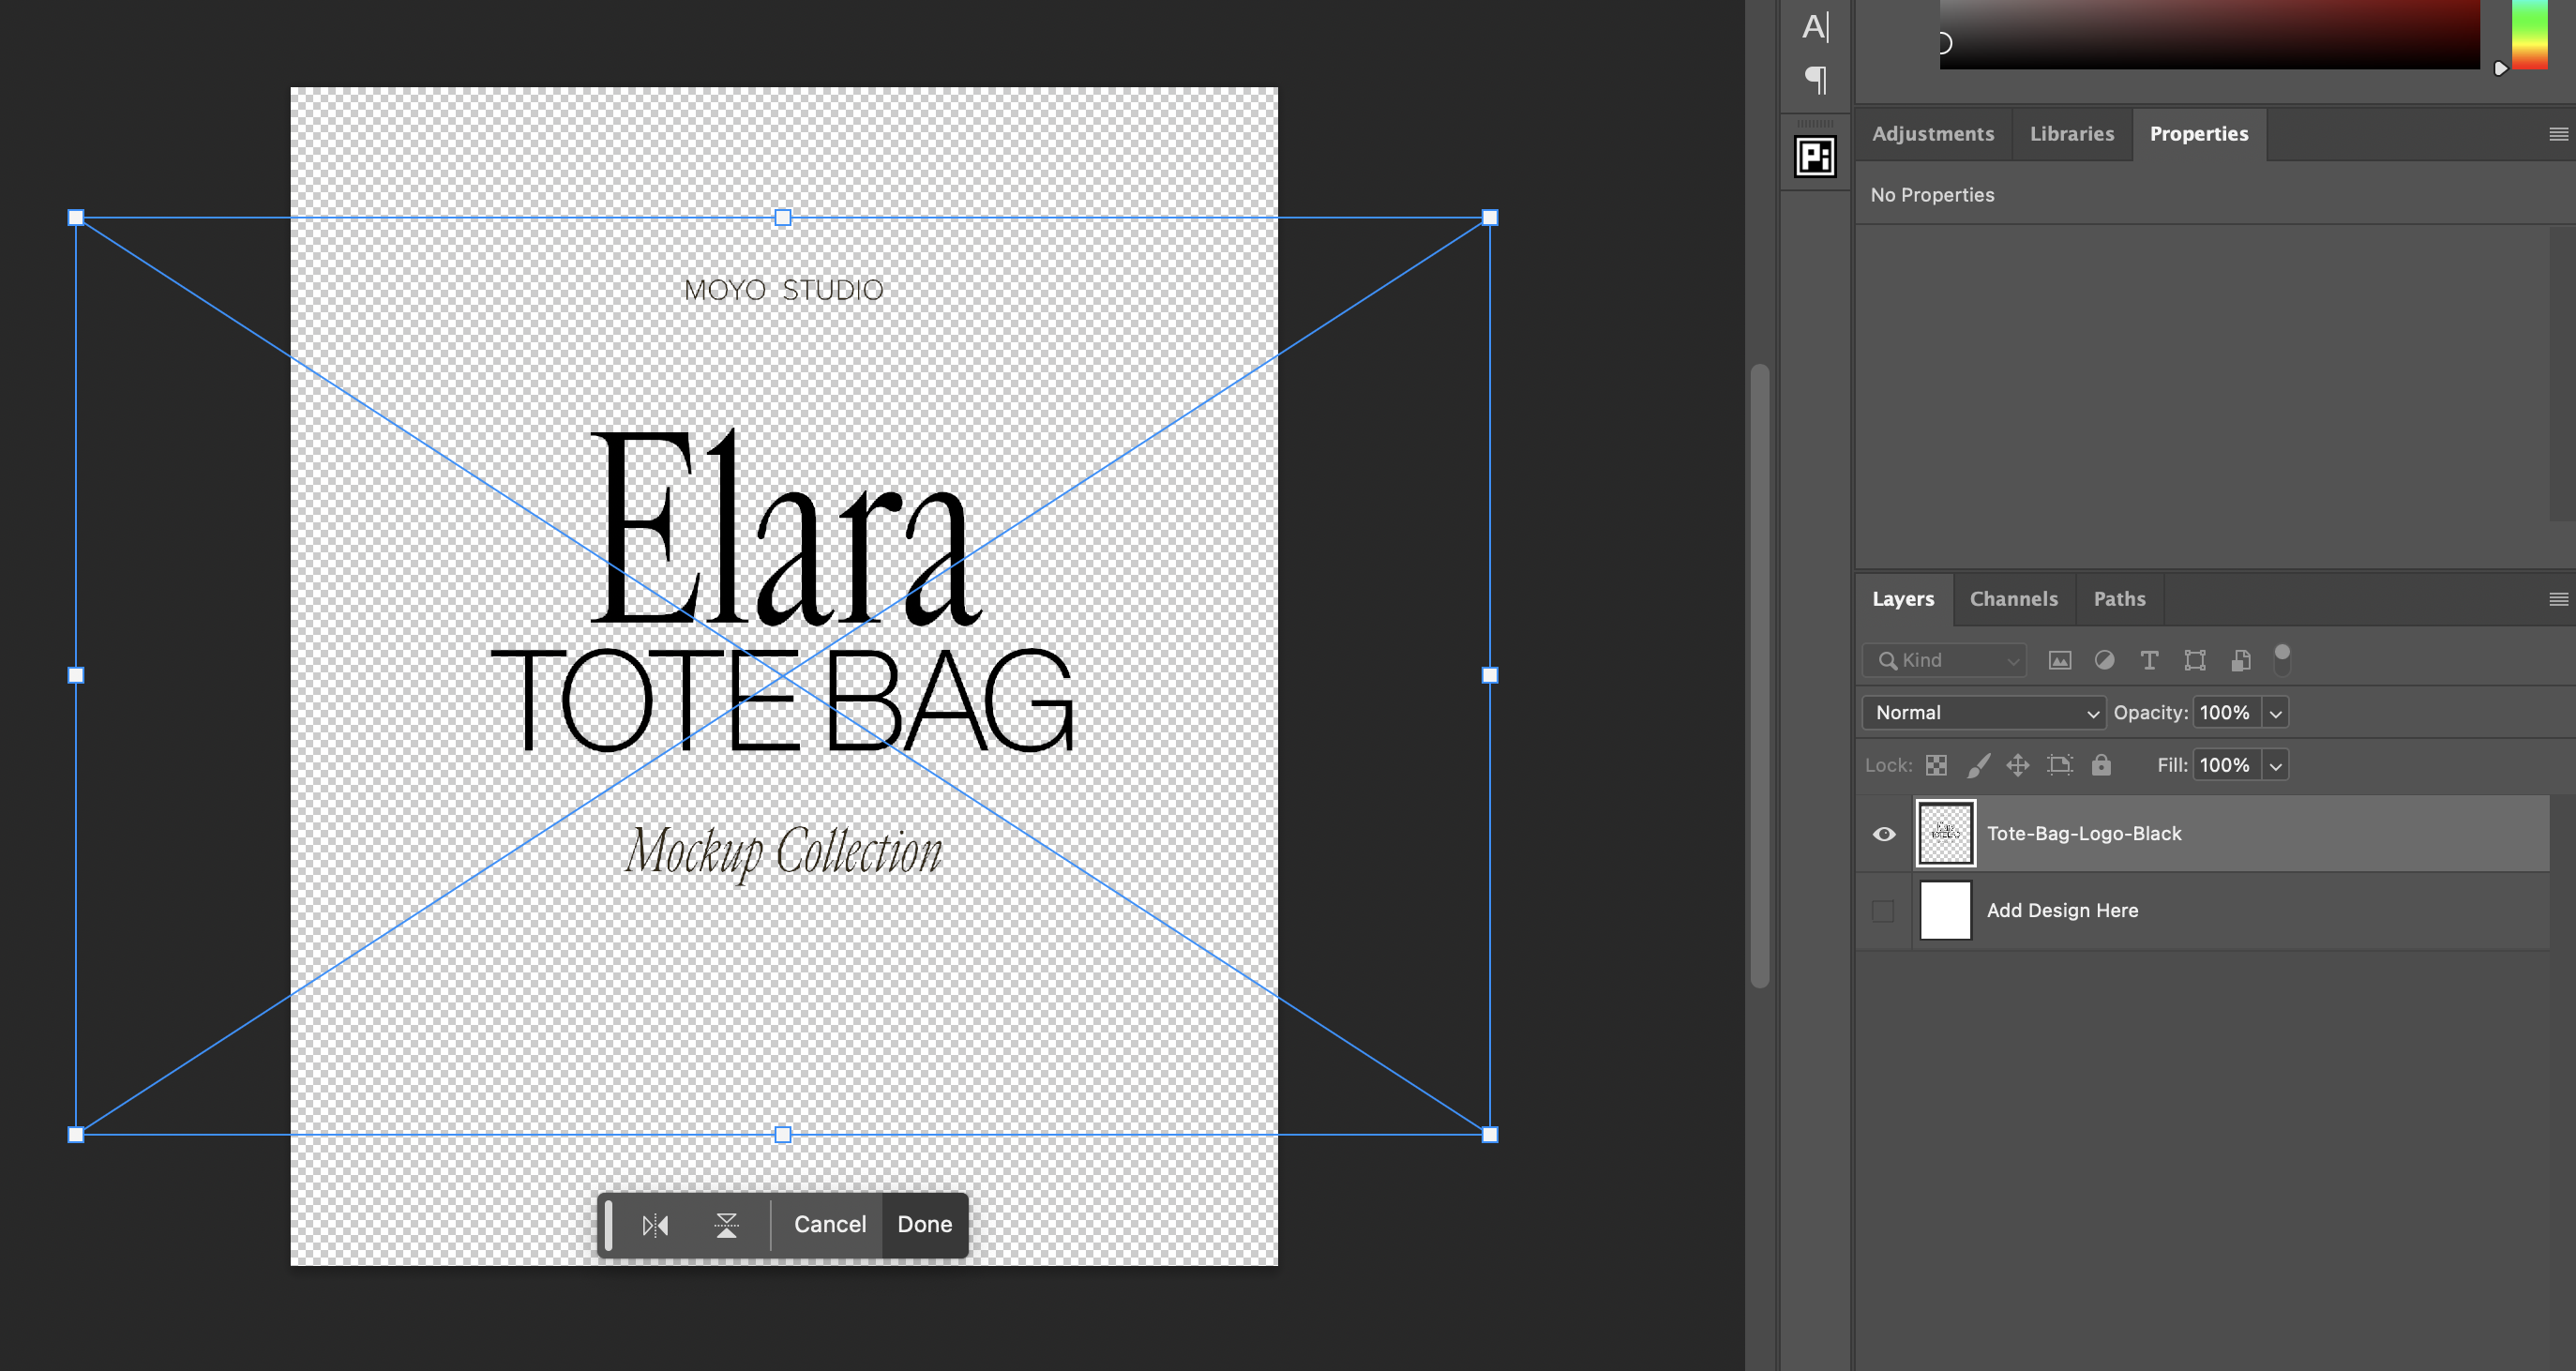Hide the Tote-Bag-Logo-Black layer
The image size is (2576, 1371).
coord(1884,834)
